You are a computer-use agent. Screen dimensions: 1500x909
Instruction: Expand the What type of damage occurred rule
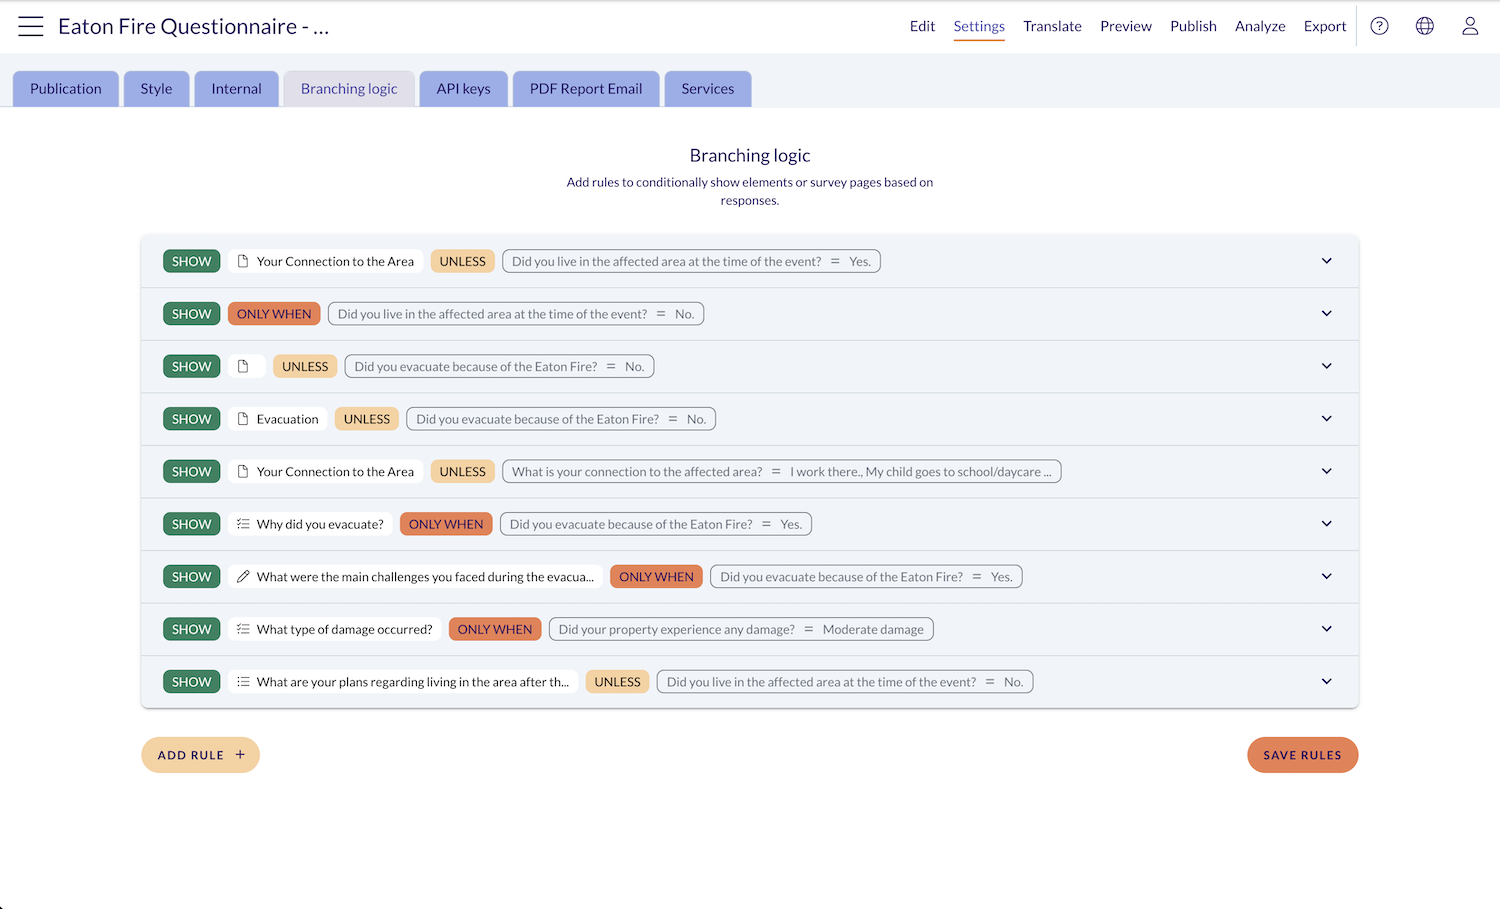(1327, 629)
